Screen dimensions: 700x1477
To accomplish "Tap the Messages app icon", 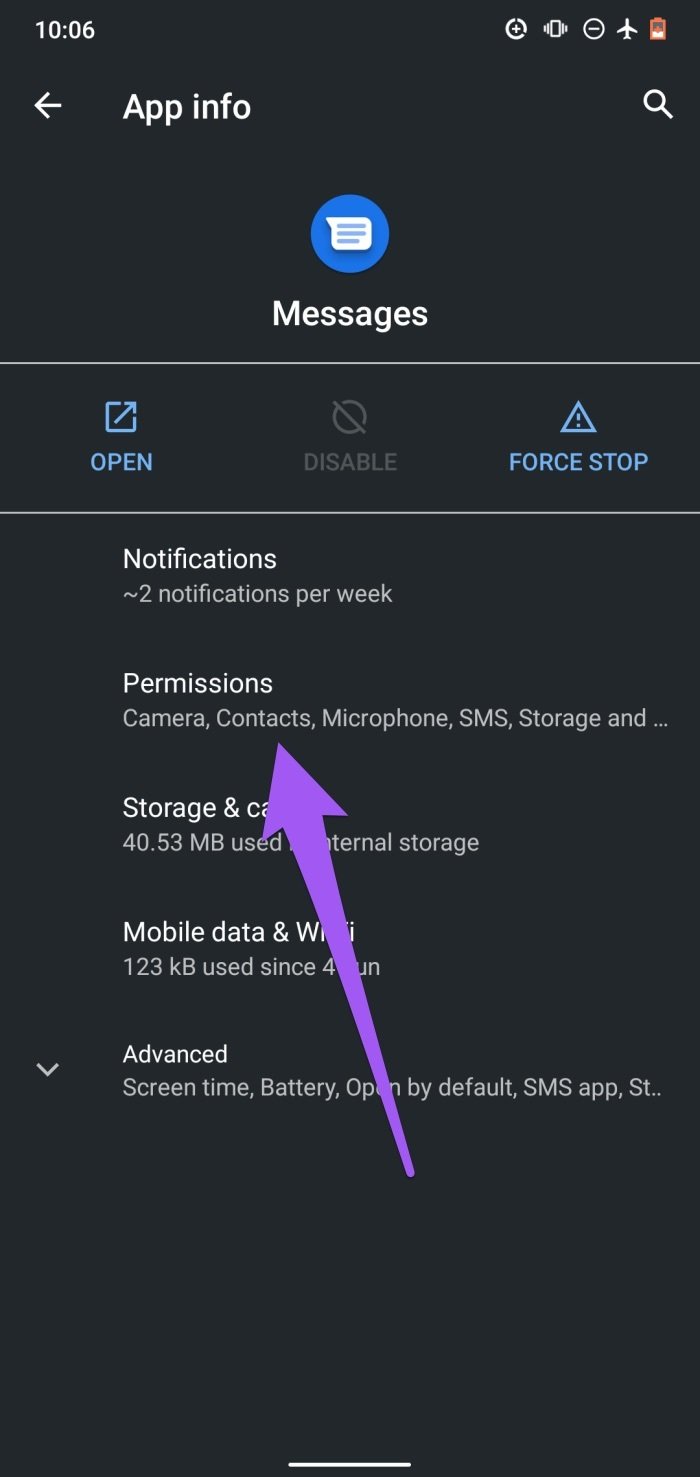I will click(349, 233).
